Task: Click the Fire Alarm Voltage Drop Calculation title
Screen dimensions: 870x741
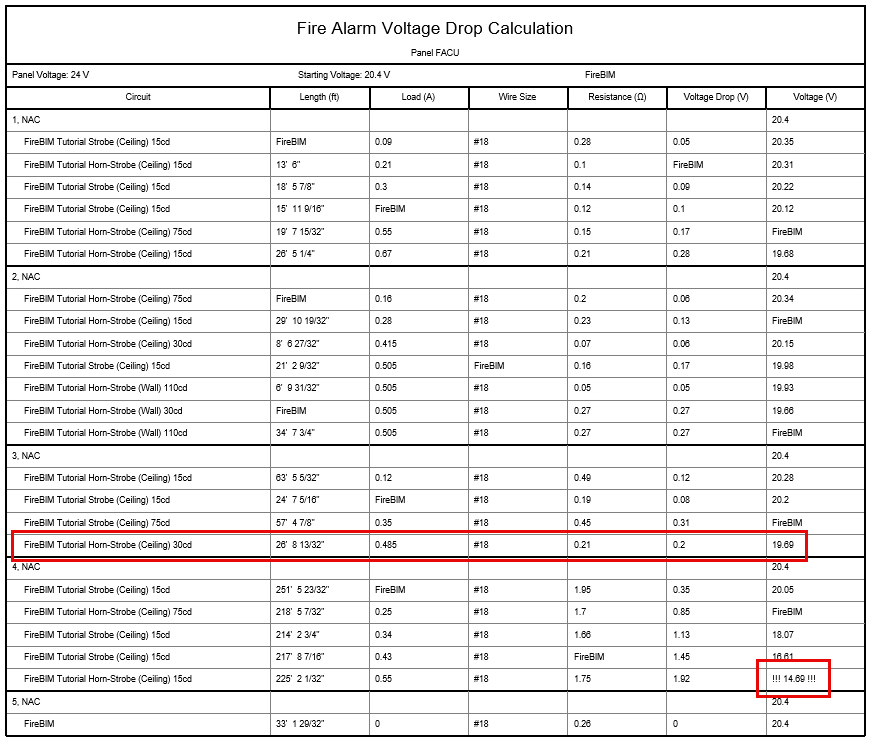Action: 435,28
